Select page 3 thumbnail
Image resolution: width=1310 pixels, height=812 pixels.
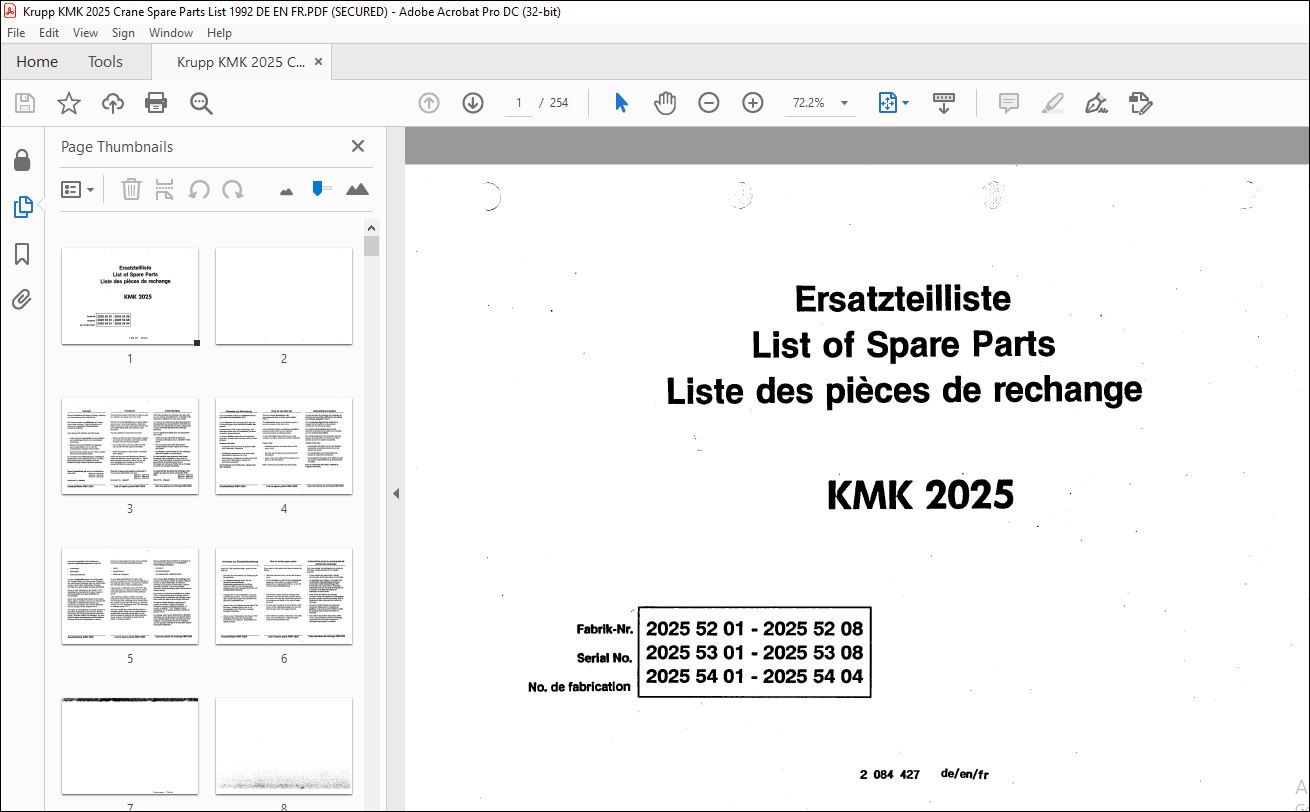point(130,446)
